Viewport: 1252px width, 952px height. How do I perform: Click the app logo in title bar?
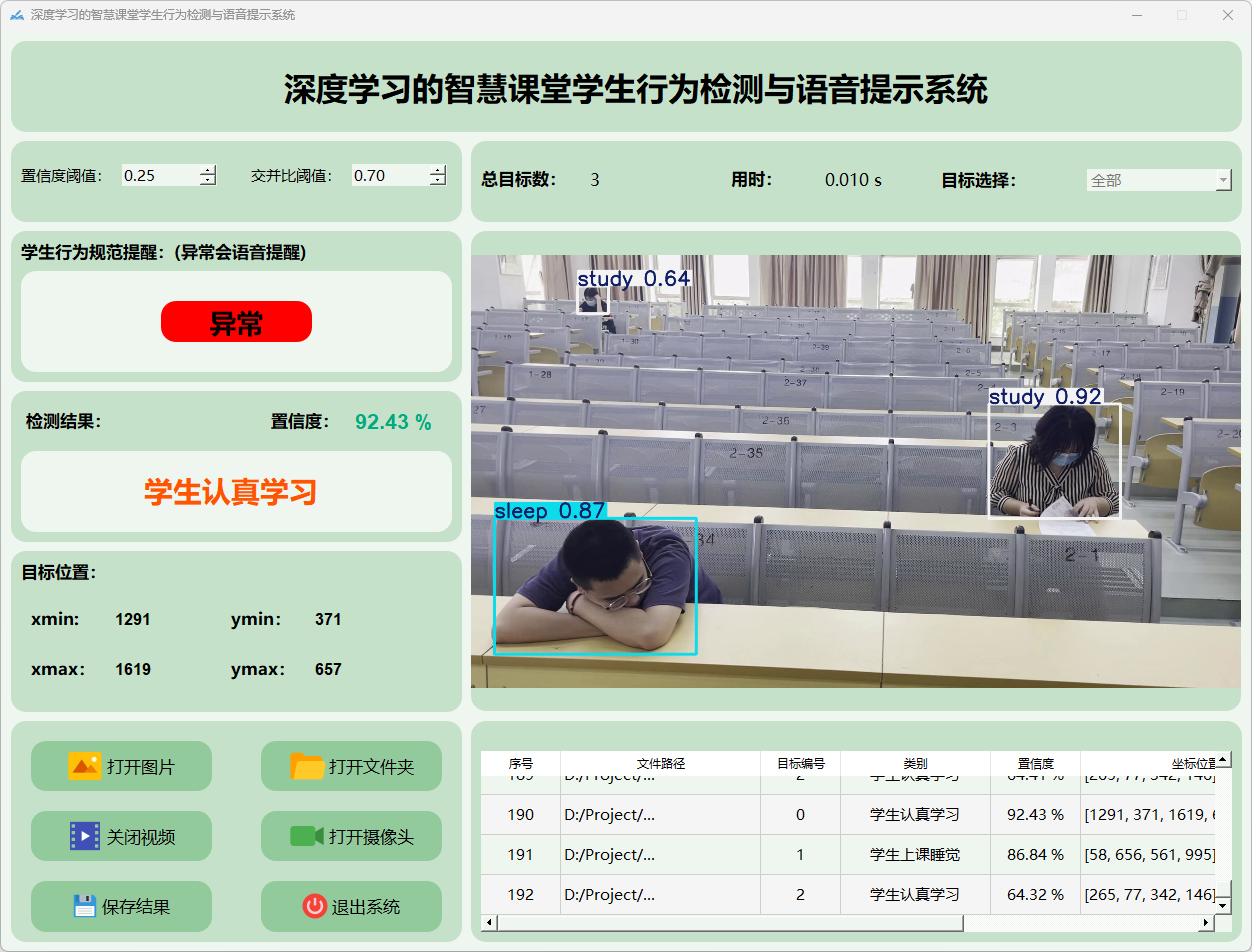tap(16, 15)
